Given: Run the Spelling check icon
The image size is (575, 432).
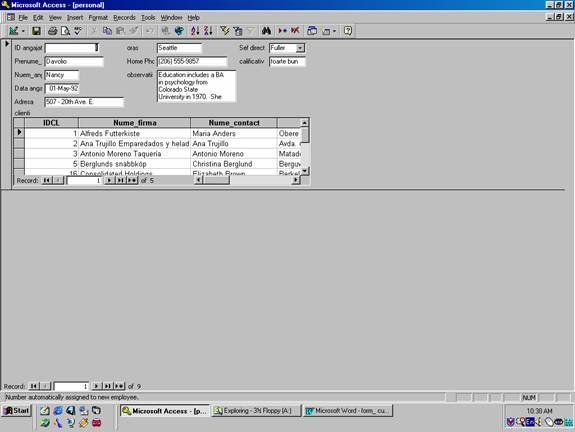Looking at the screenshot, I should [78, 31].
